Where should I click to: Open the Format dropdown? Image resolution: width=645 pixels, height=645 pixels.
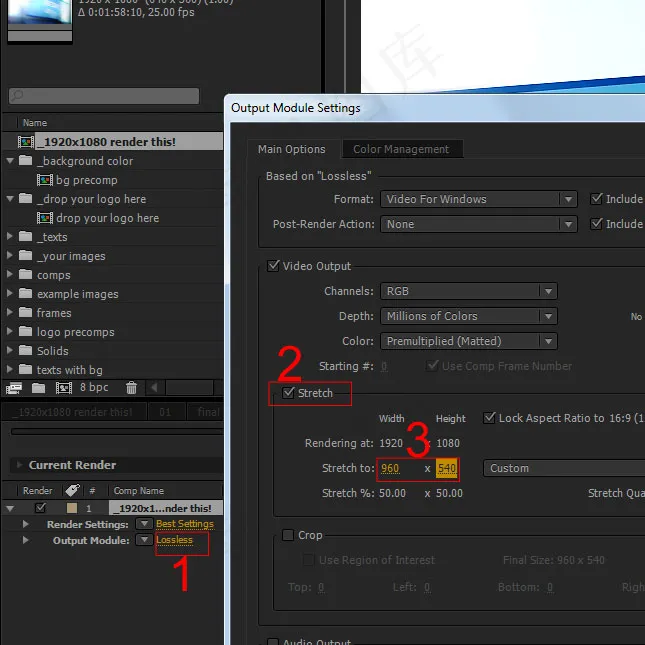(478, 199)
